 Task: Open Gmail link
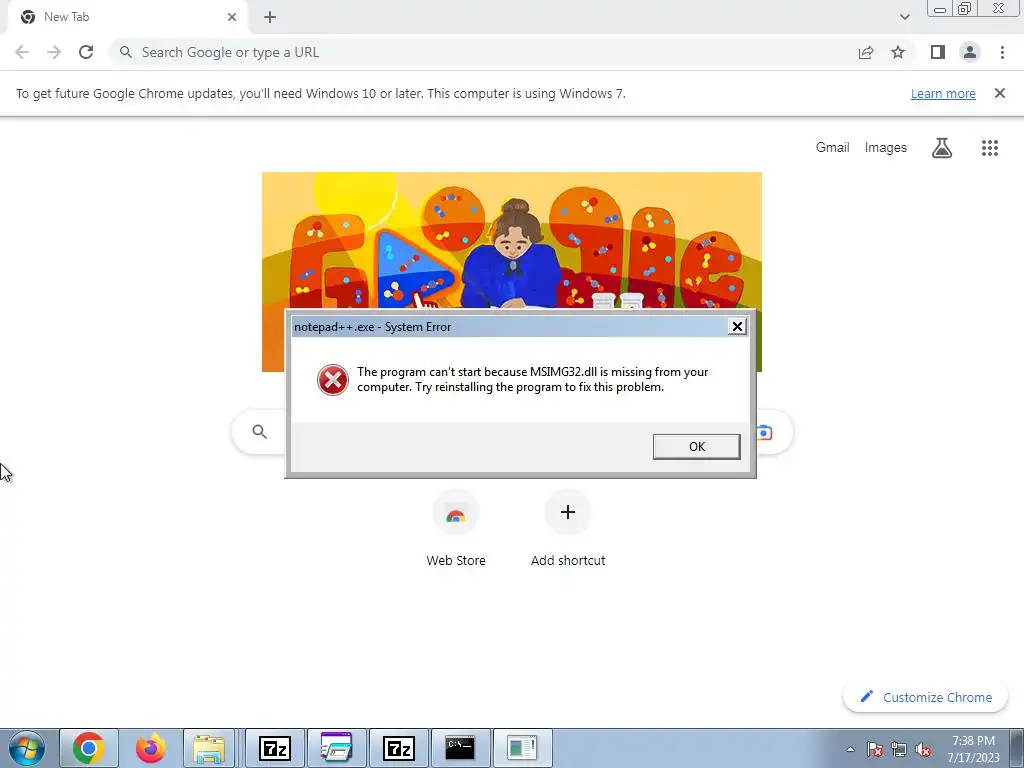tap(832, 148)
